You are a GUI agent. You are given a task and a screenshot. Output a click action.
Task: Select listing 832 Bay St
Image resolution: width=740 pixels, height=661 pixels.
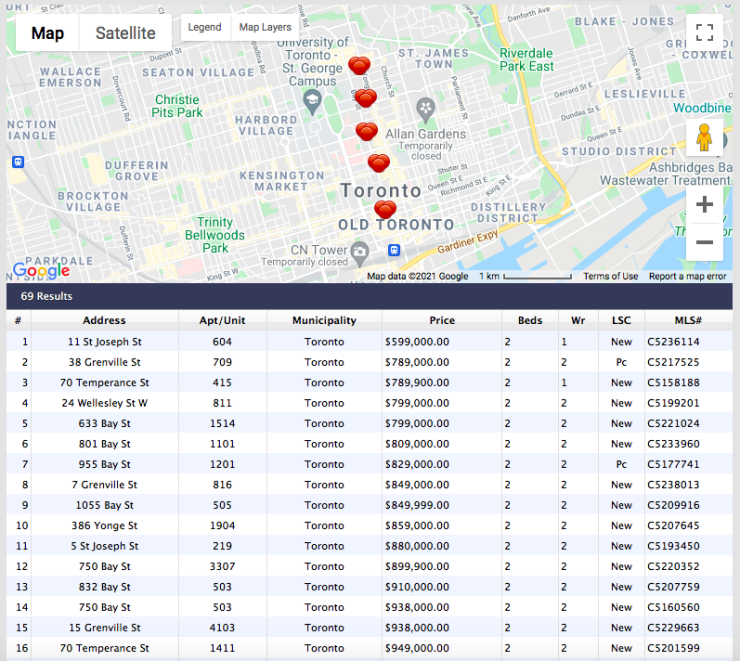(370, 586)
